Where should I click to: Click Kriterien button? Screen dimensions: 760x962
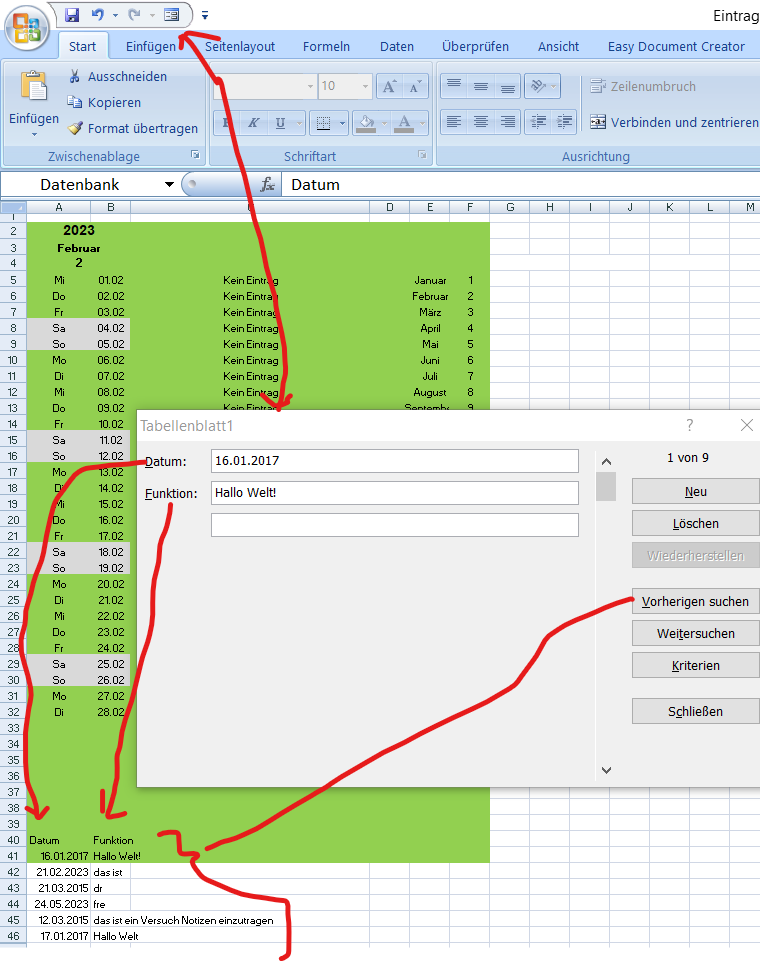[x=696, y=665]
